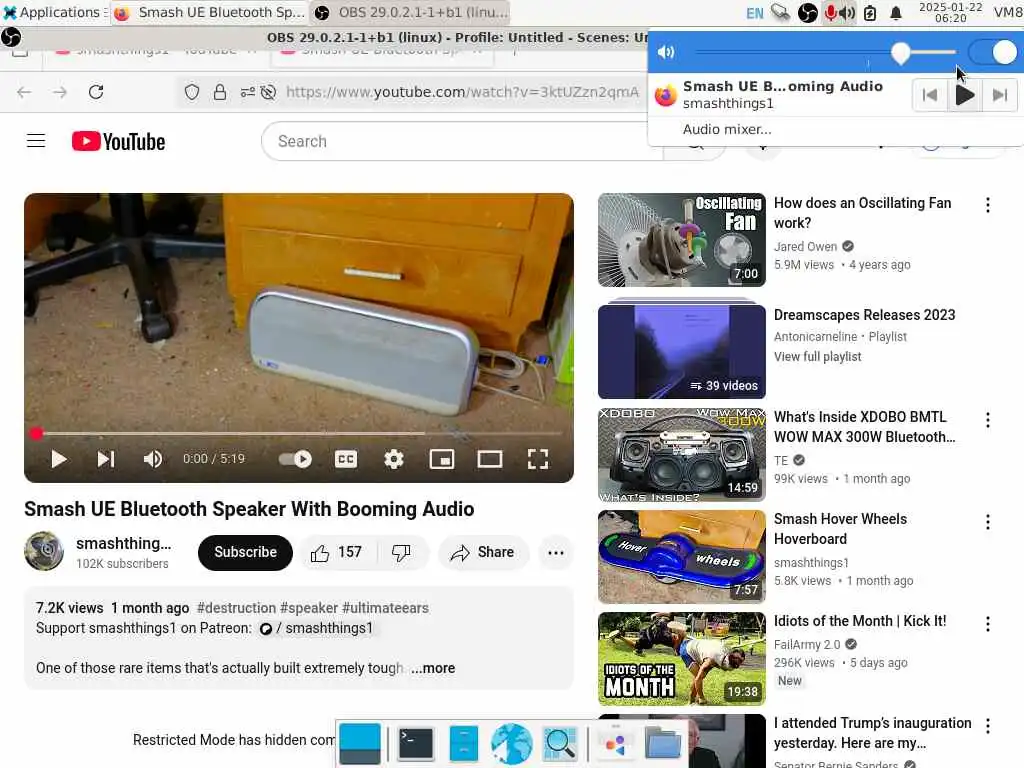Image resolution: width=1024 pixels, height=768 pixels.
Task: Open Oscillating Fan video thumbnail
Action: (x=681, y=240)
